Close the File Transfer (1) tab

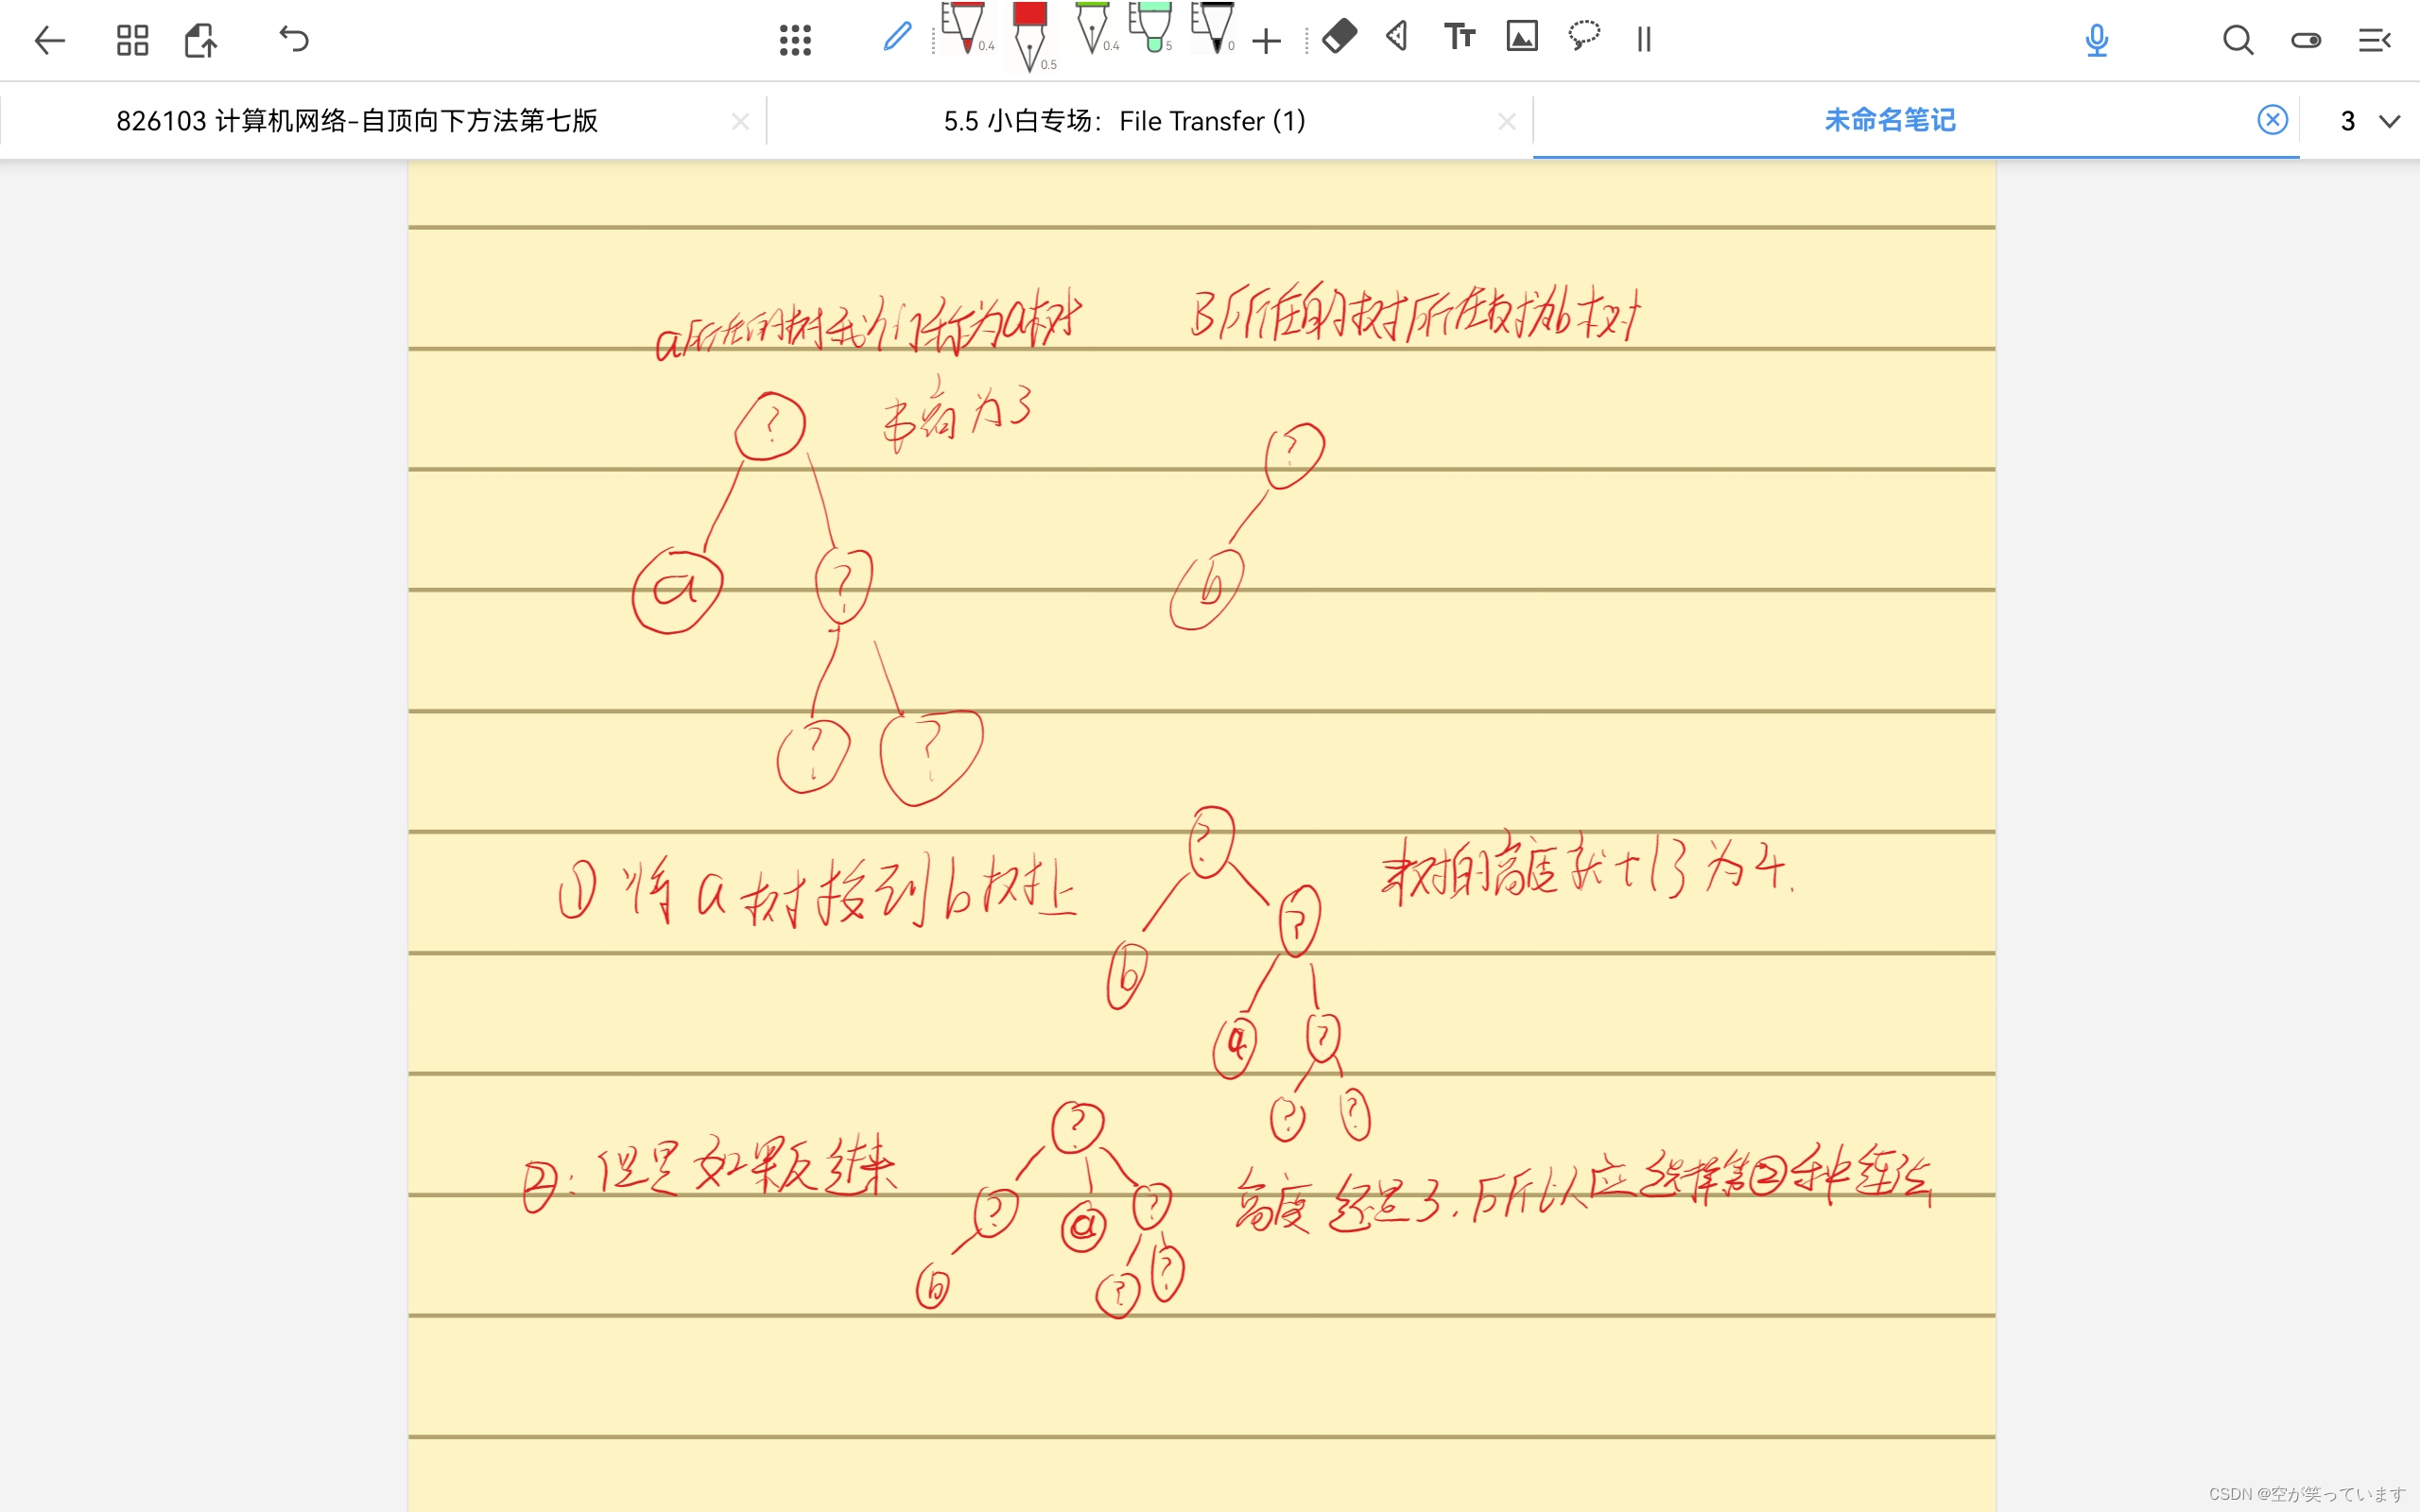click(x=1507, y=121)
